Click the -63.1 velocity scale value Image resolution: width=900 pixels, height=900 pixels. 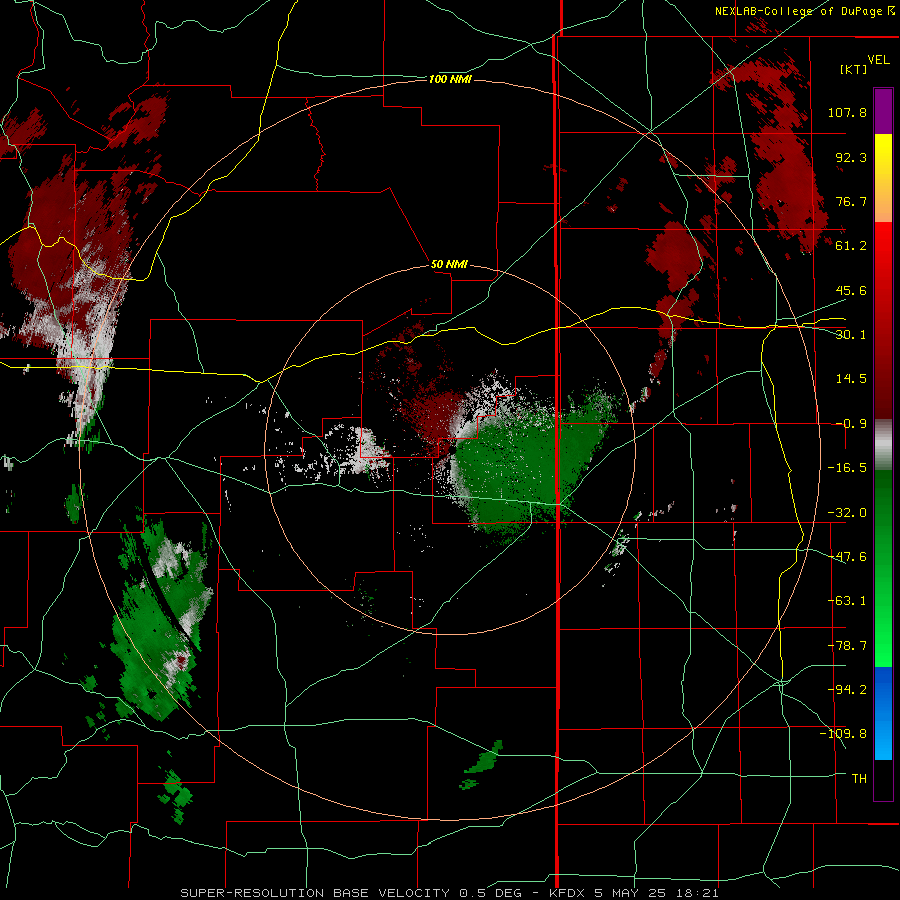click(x=847, y=601)
